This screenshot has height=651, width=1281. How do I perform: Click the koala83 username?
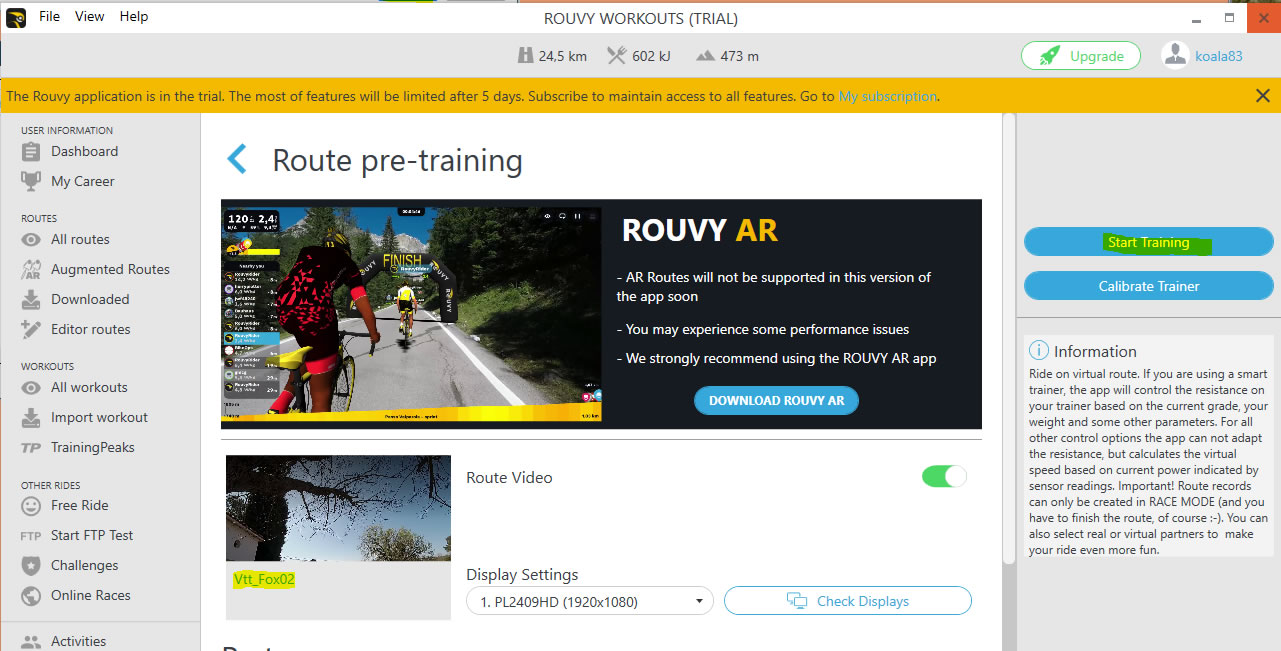click(1219, 56)
